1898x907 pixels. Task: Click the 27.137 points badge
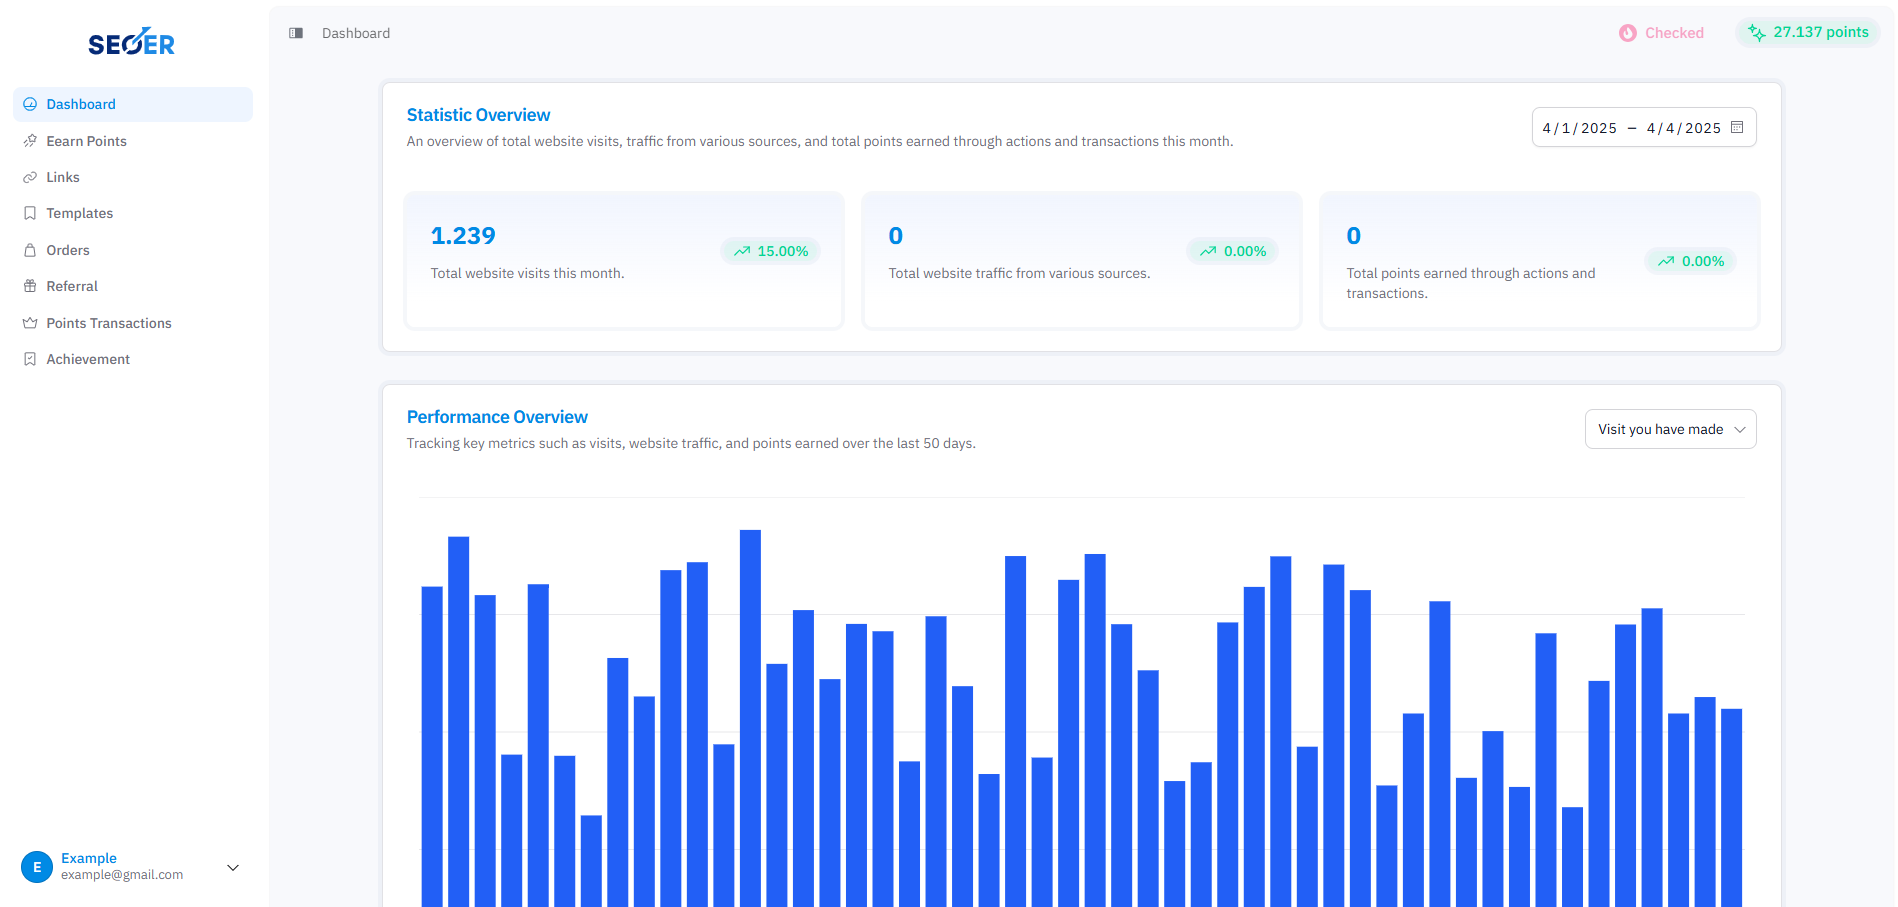click(1808, 33)
